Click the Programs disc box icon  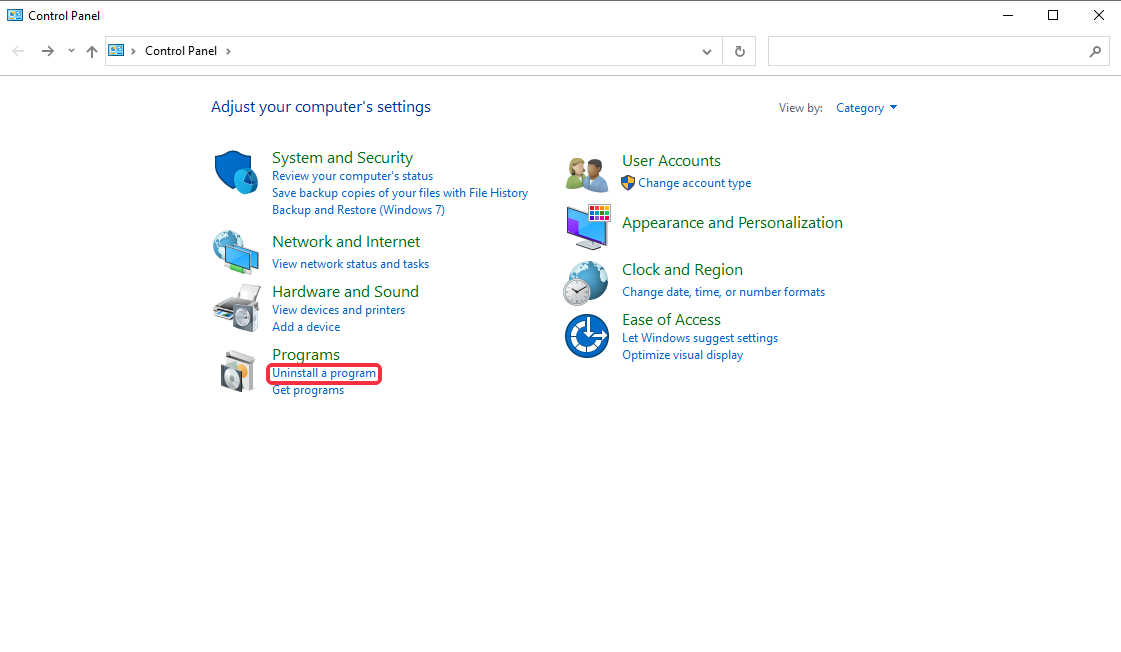(237, 371)
